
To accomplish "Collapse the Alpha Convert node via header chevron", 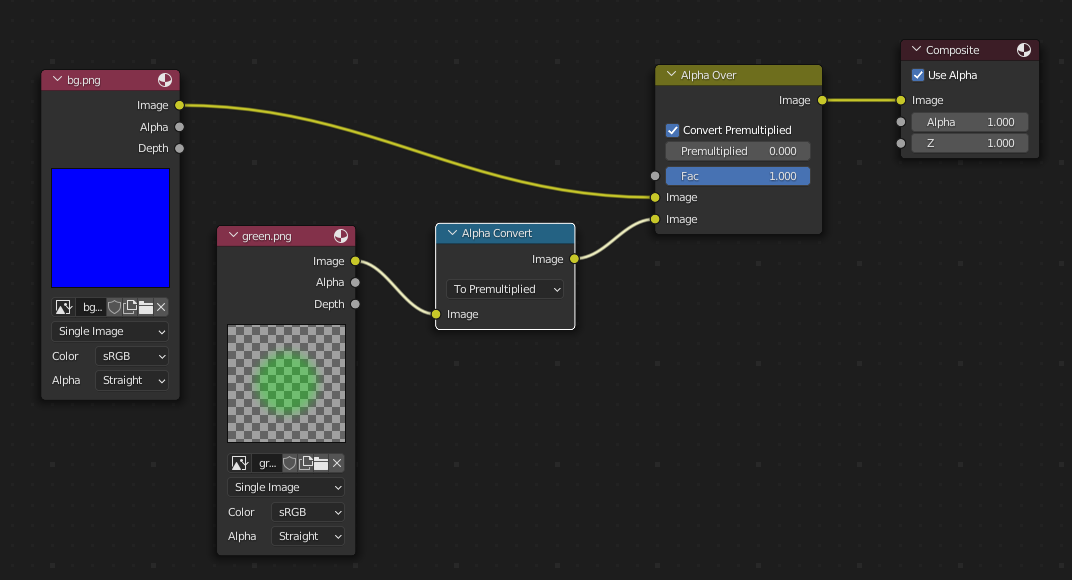I will click(450, 233).
